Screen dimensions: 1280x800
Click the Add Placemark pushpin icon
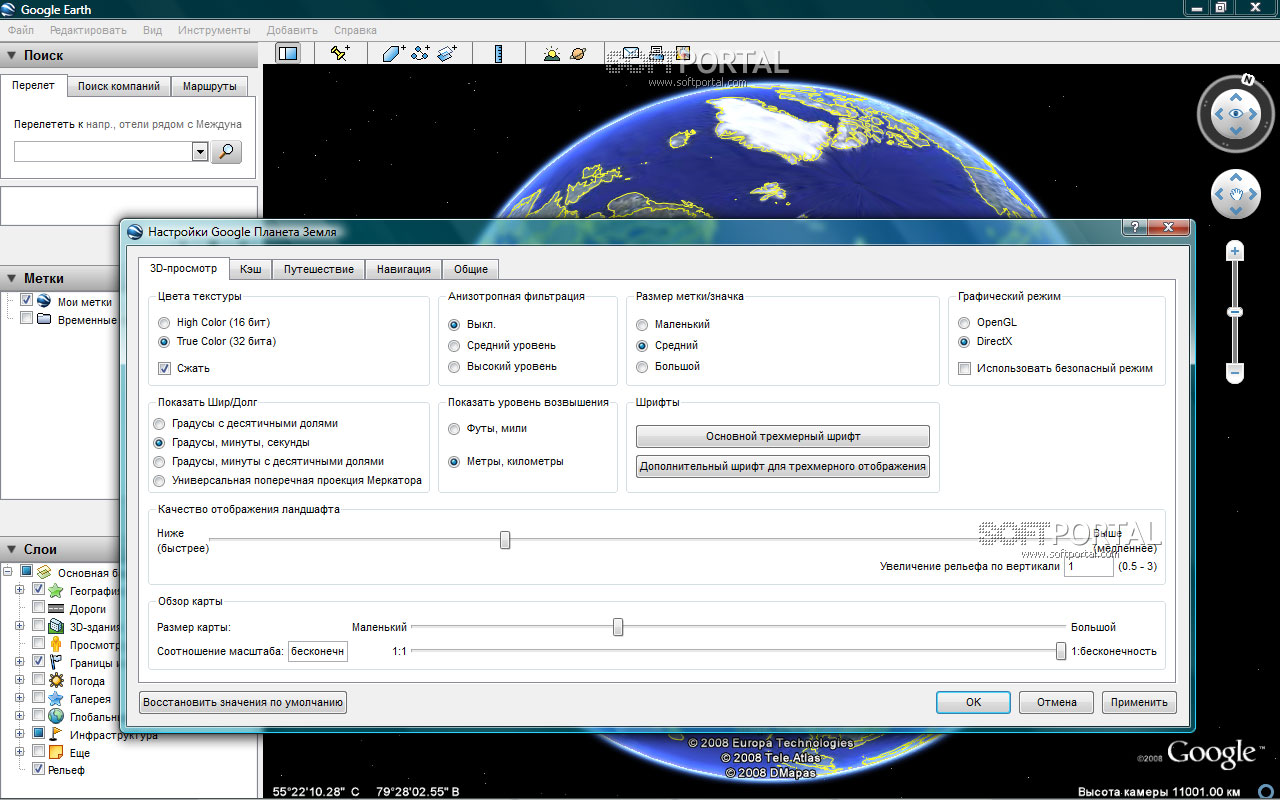[340, 53]
